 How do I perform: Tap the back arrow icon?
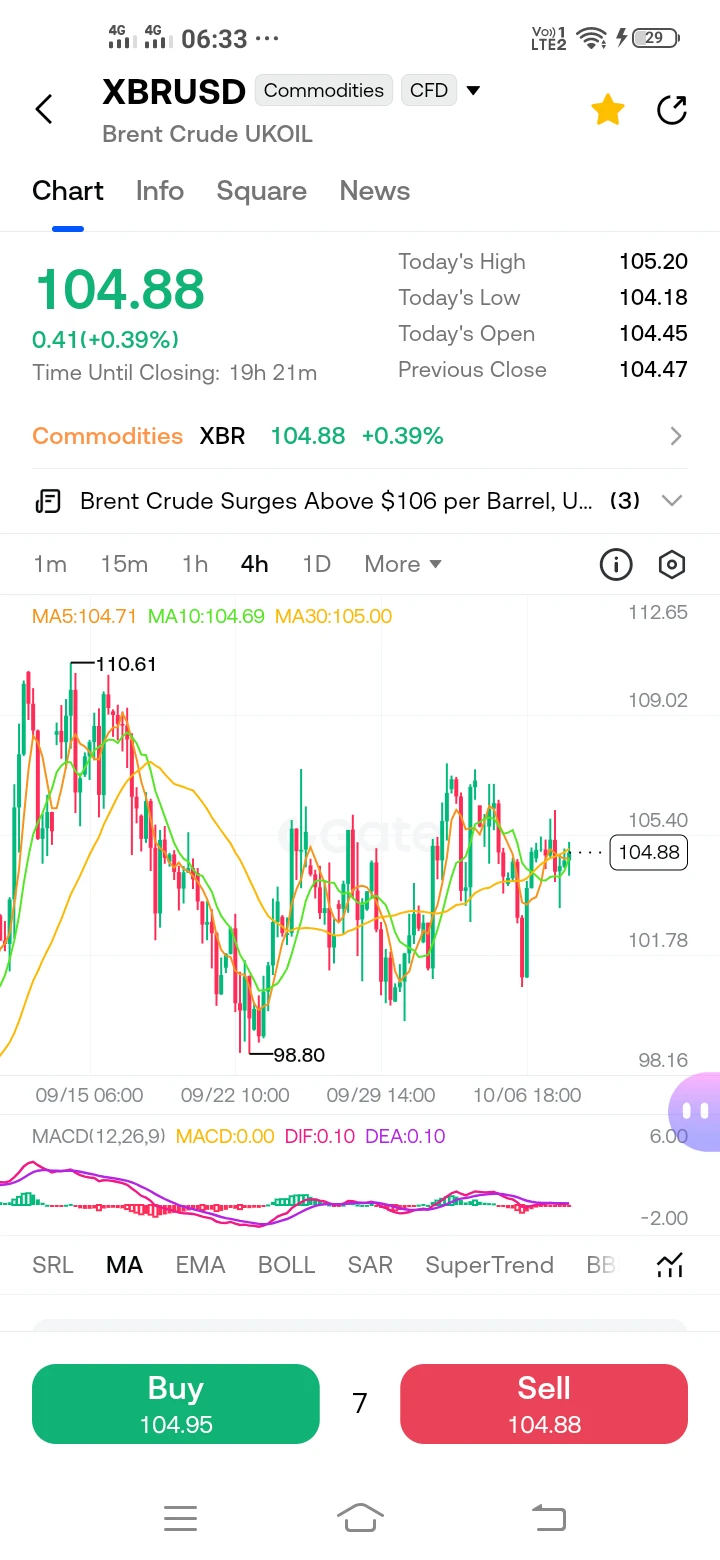click(x=44, y=109)
